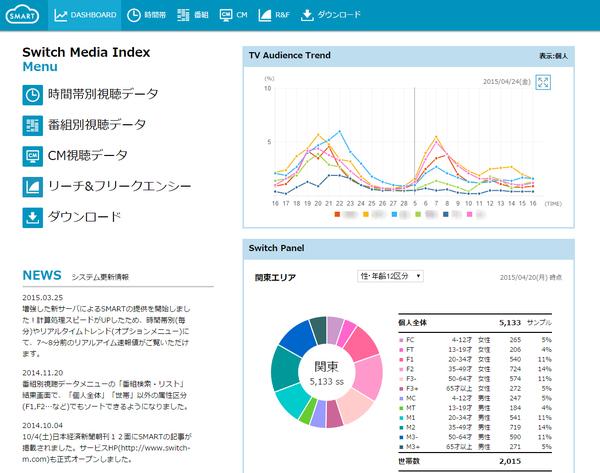The image size is (600, 473).
Task: Open the R&F nav tab
Action: 274,15
